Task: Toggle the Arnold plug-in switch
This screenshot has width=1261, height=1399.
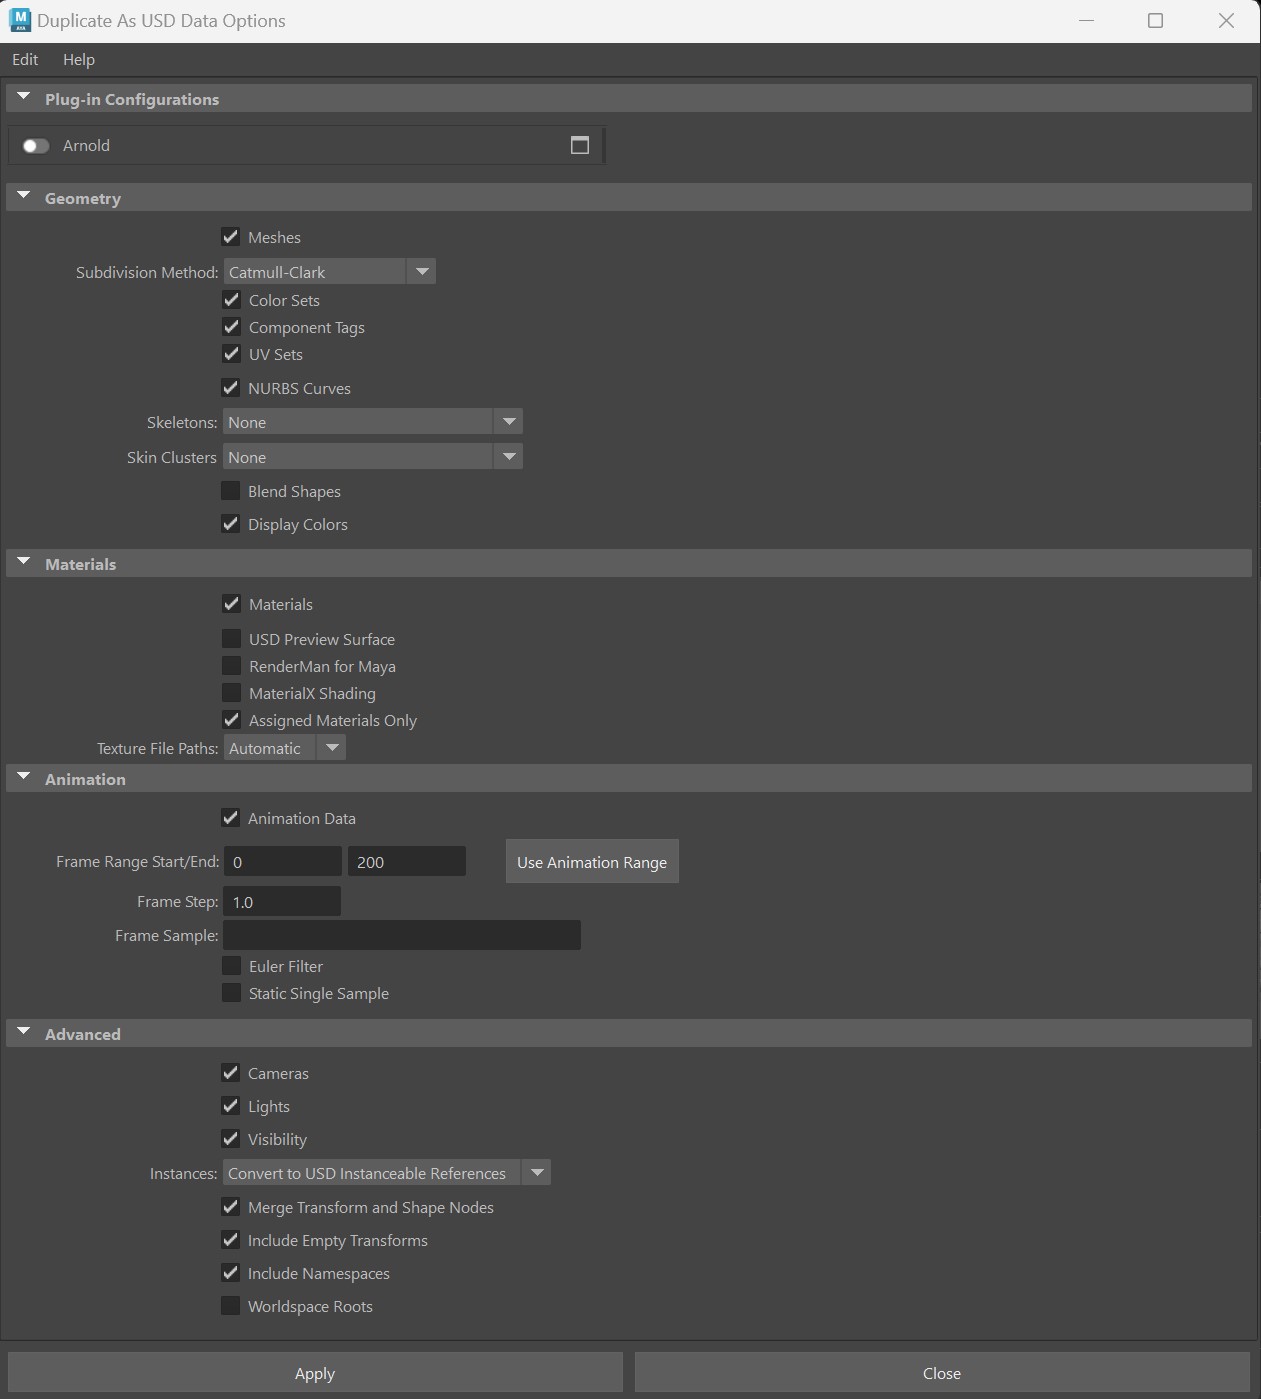Action: tap(35, 146)
